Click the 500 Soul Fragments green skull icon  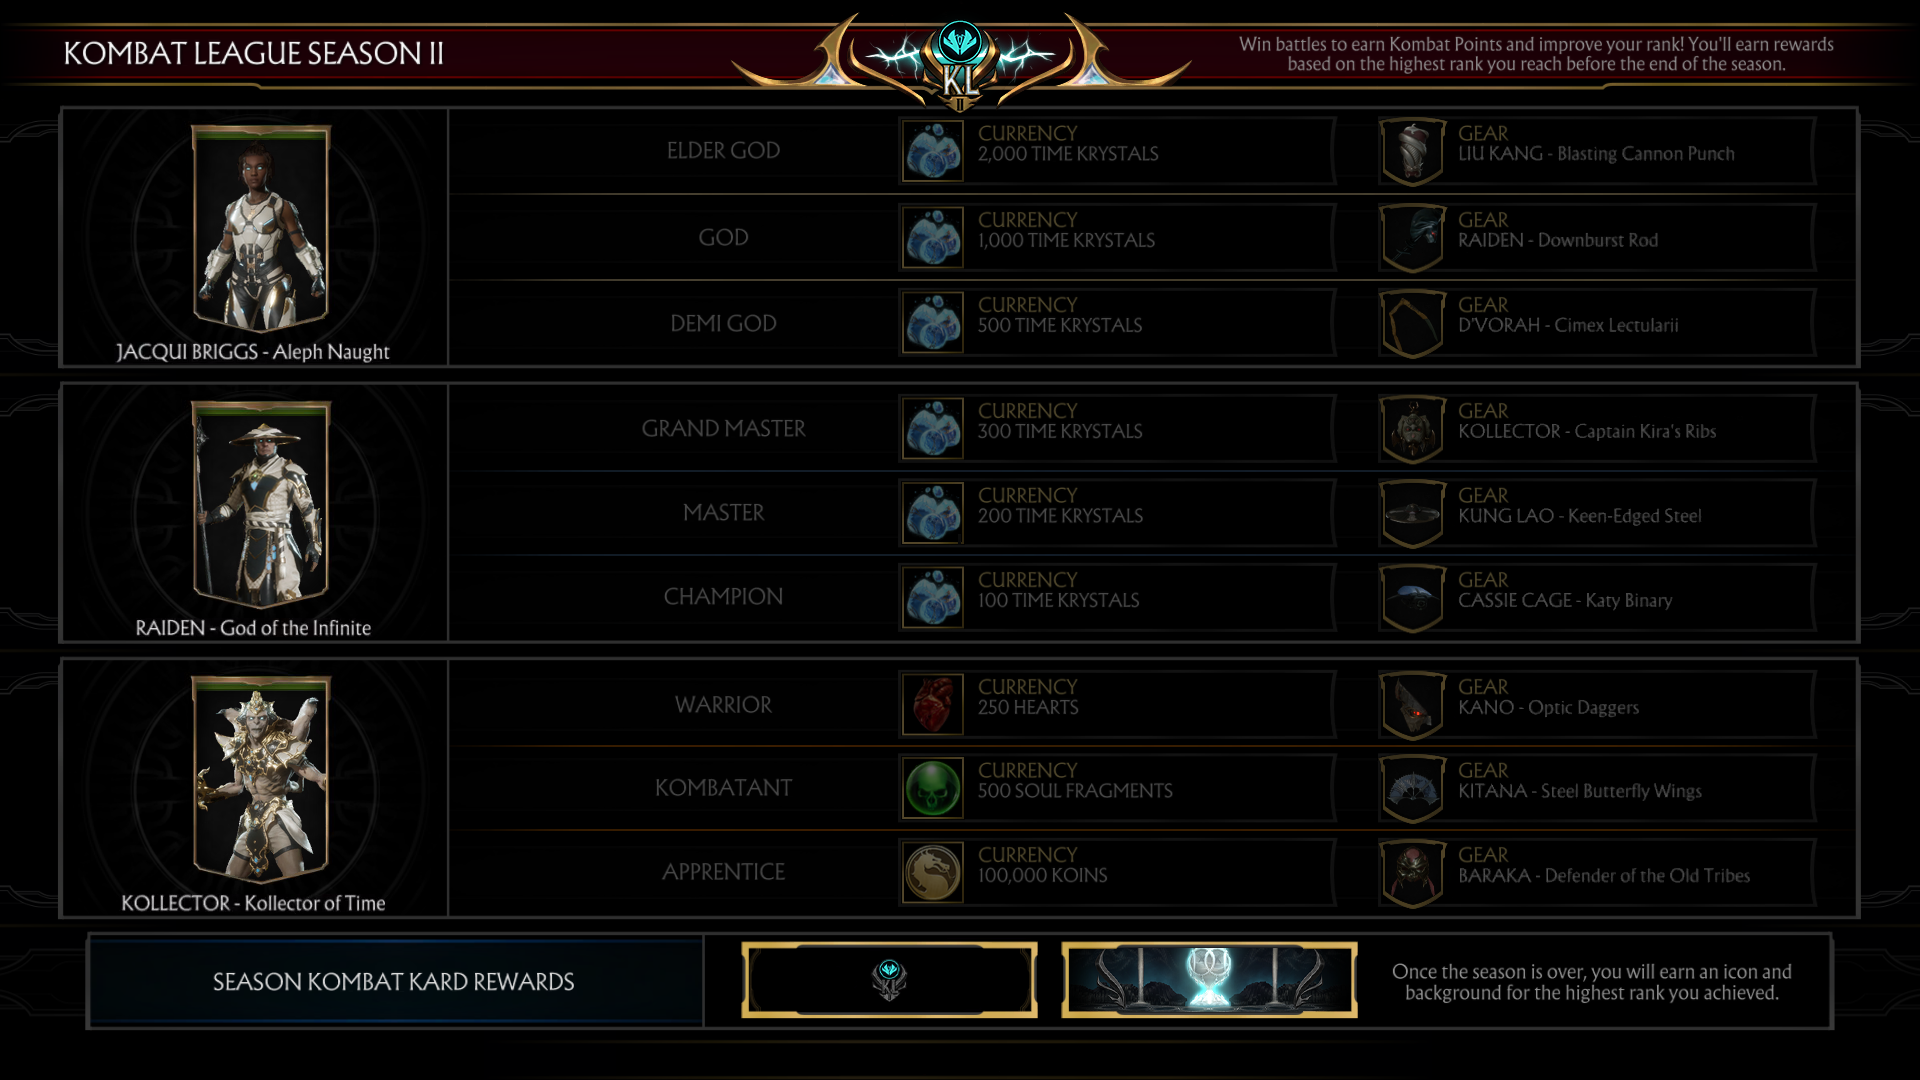[933, 788]
